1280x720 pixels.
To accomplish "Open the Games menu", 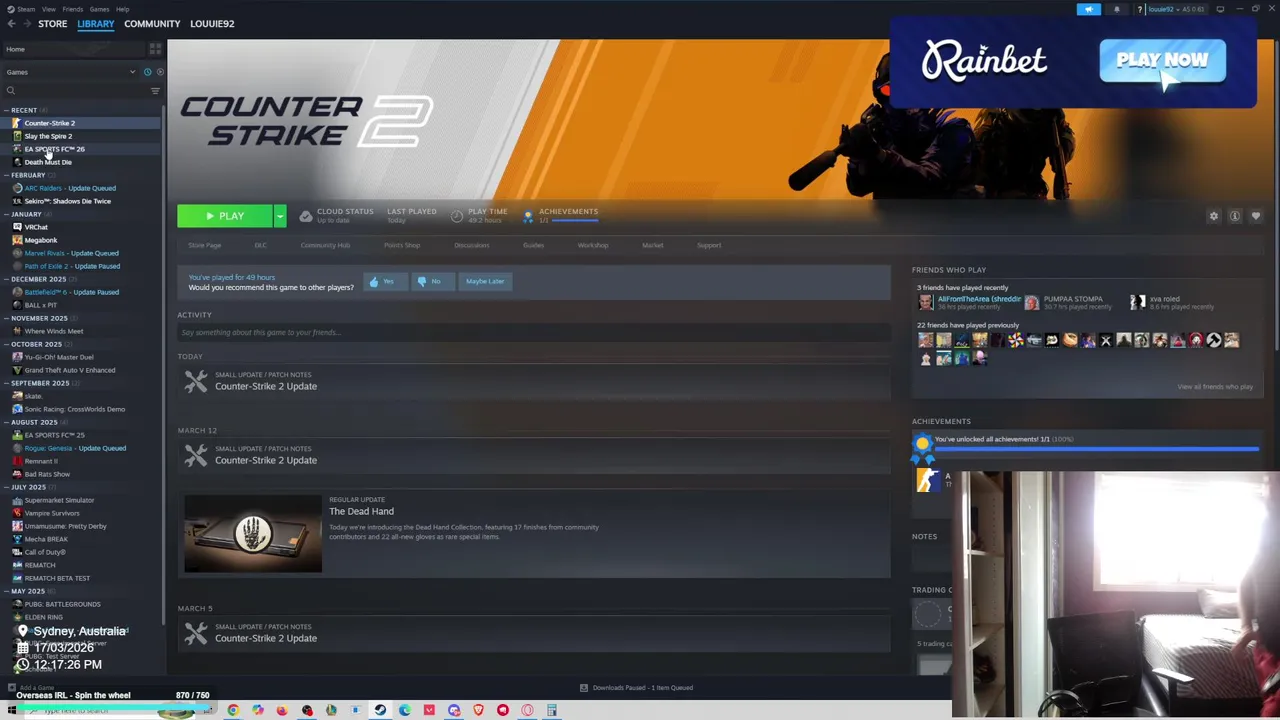I will point(99,9).
